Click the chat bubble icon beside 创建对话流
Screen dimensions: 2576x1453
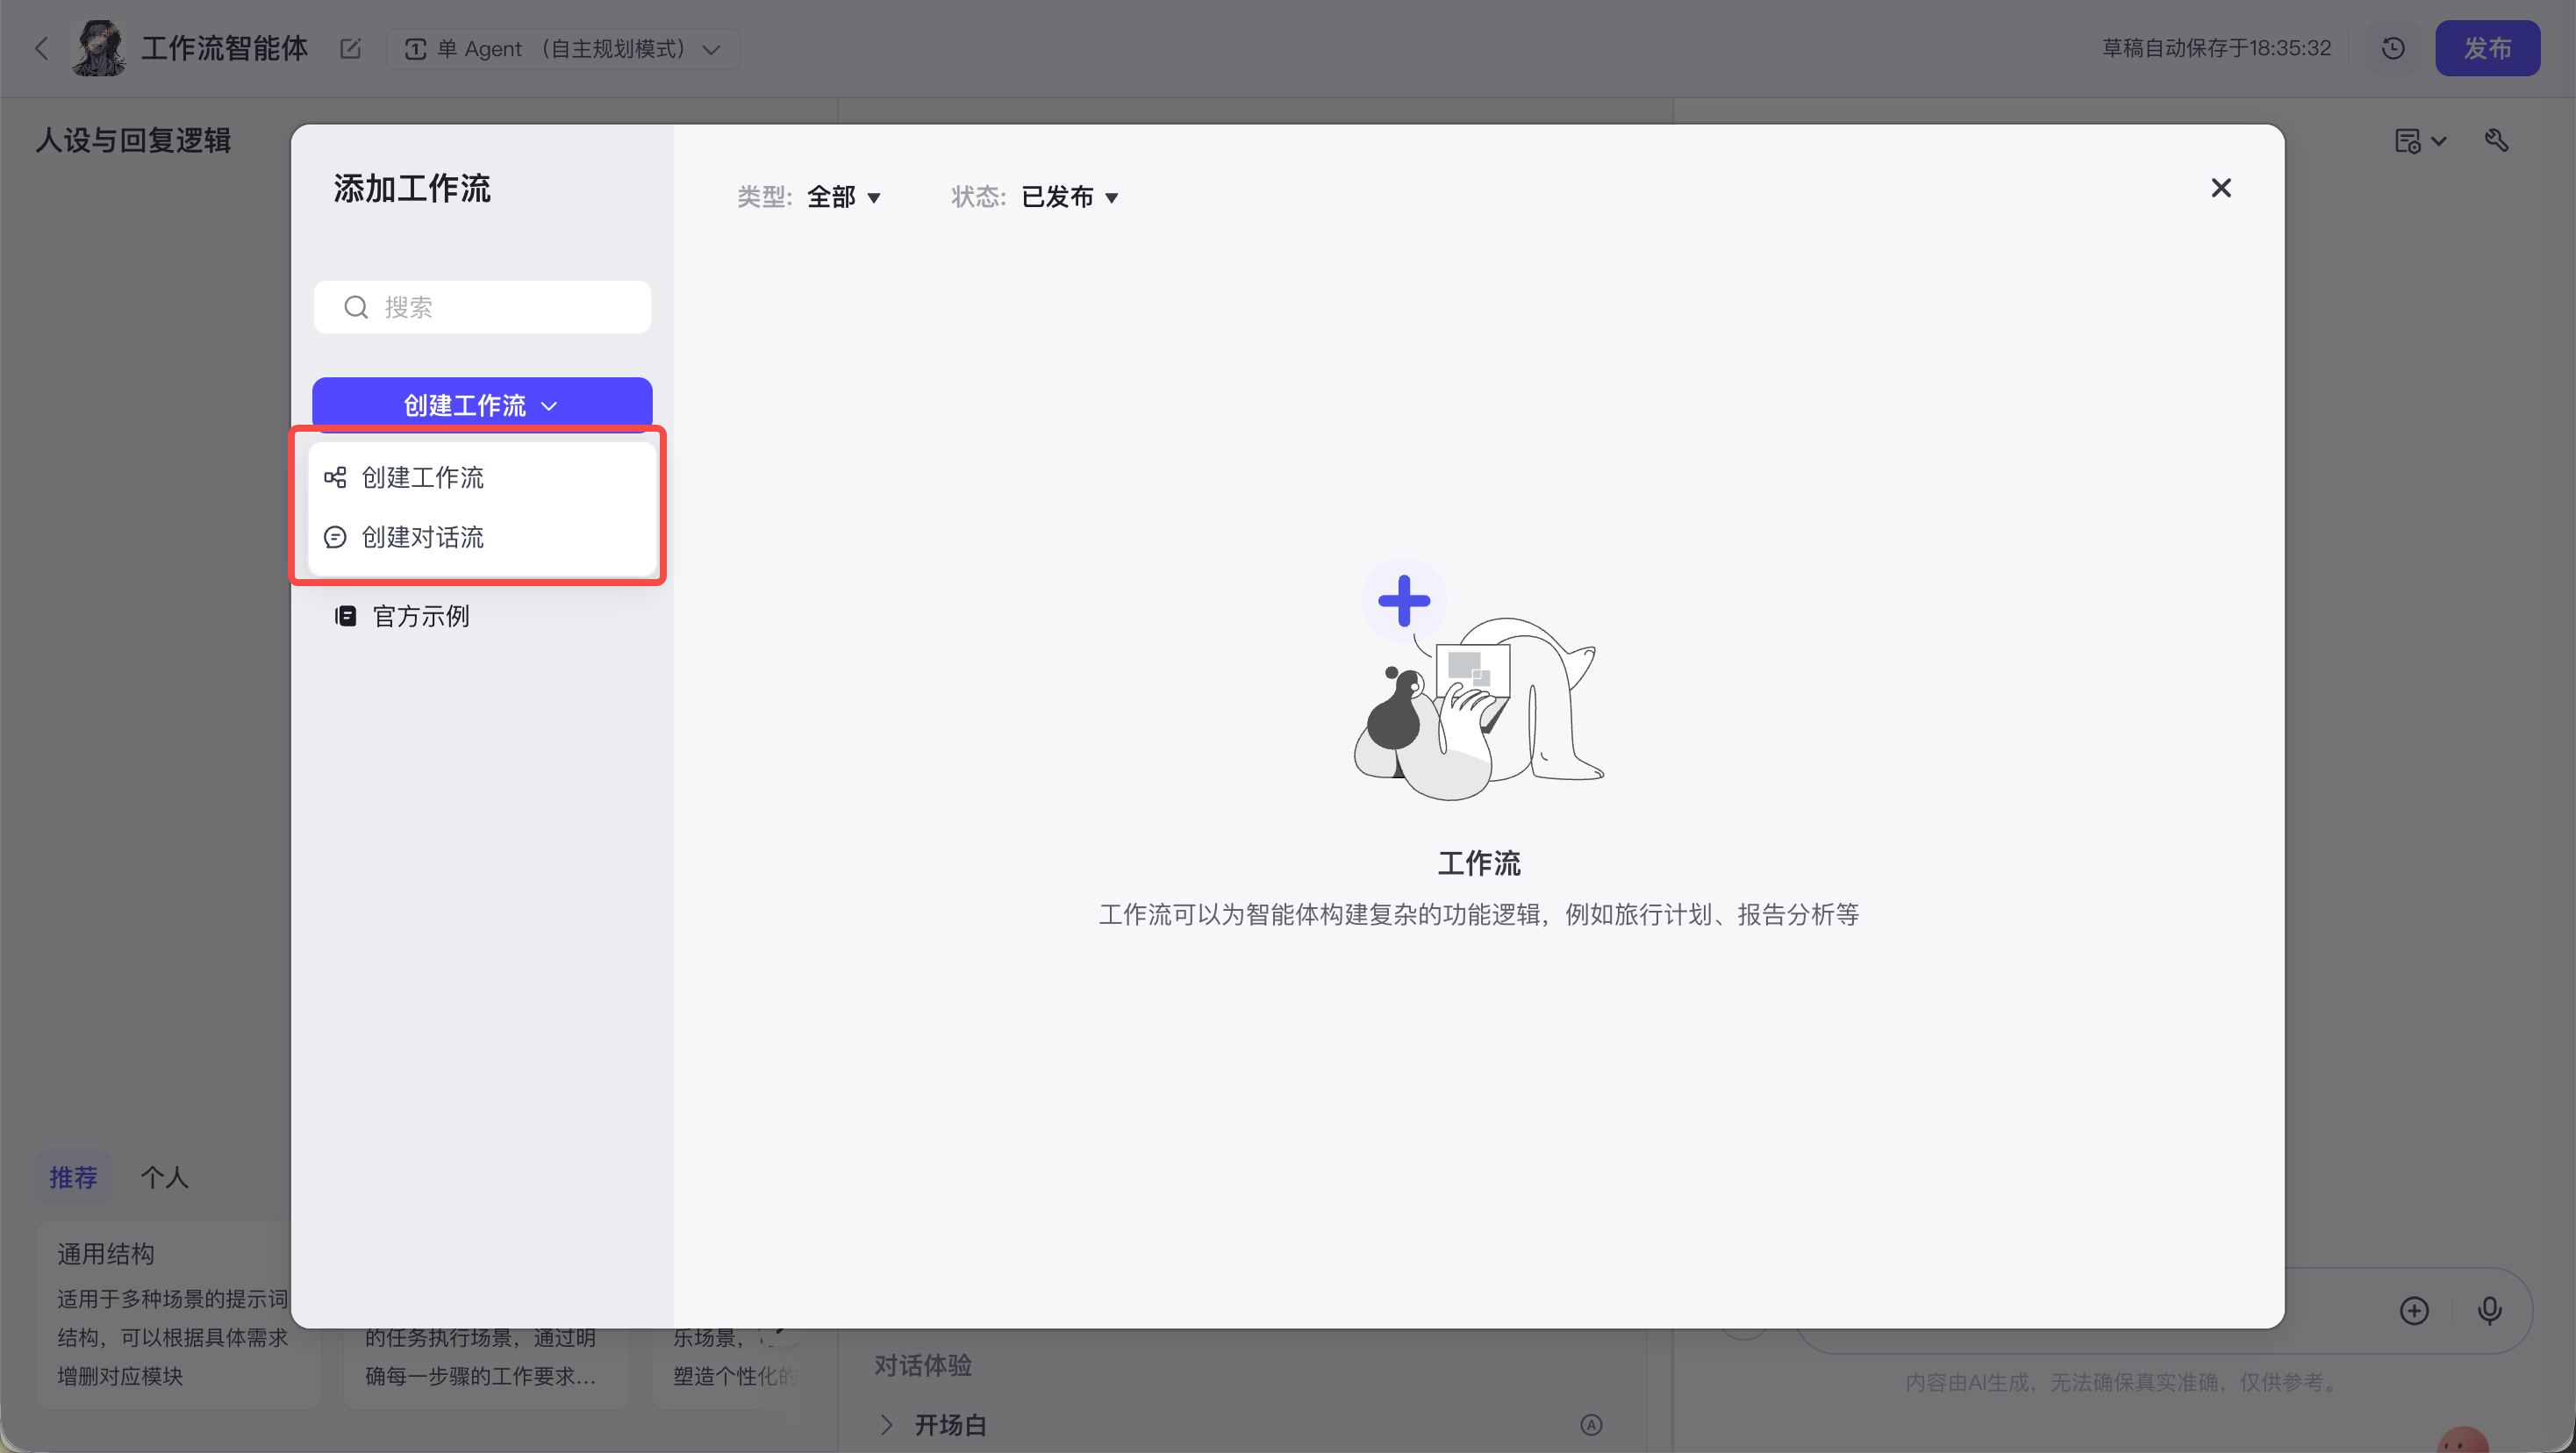[x=335, y=537]
